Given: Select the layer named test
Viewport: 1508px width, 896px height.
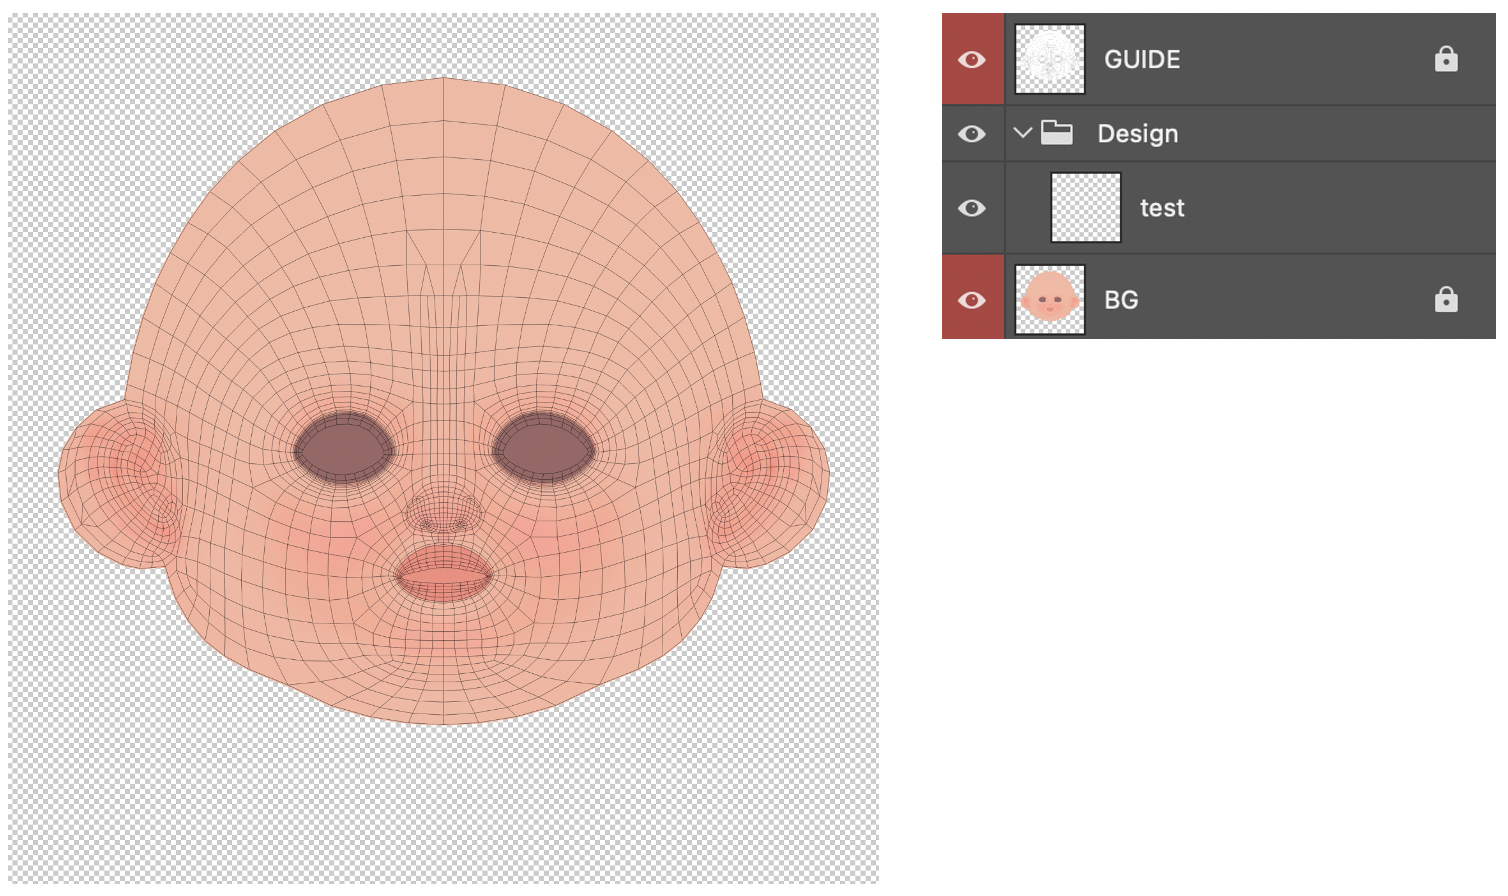Looking at the screenshot, I should pyautogui.click(x=1162, y=208).
